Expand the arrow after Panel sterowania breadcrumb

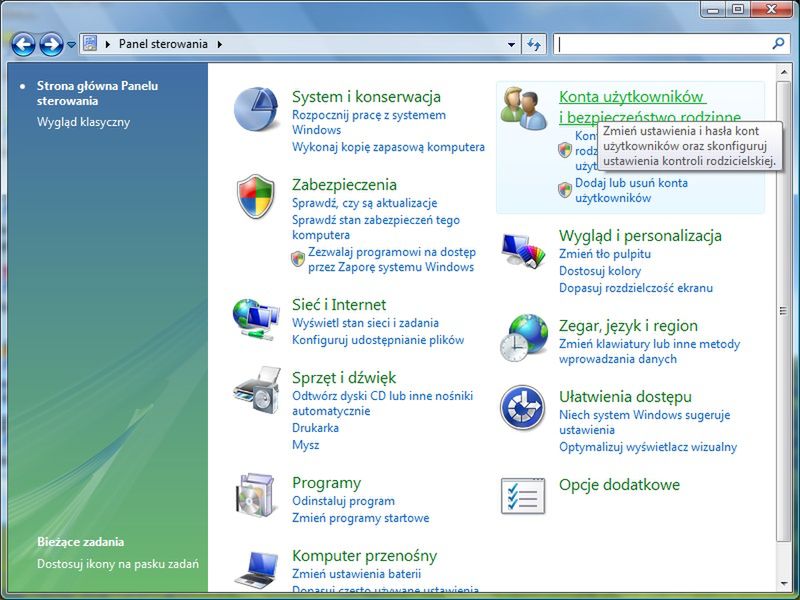coord(220,44)
